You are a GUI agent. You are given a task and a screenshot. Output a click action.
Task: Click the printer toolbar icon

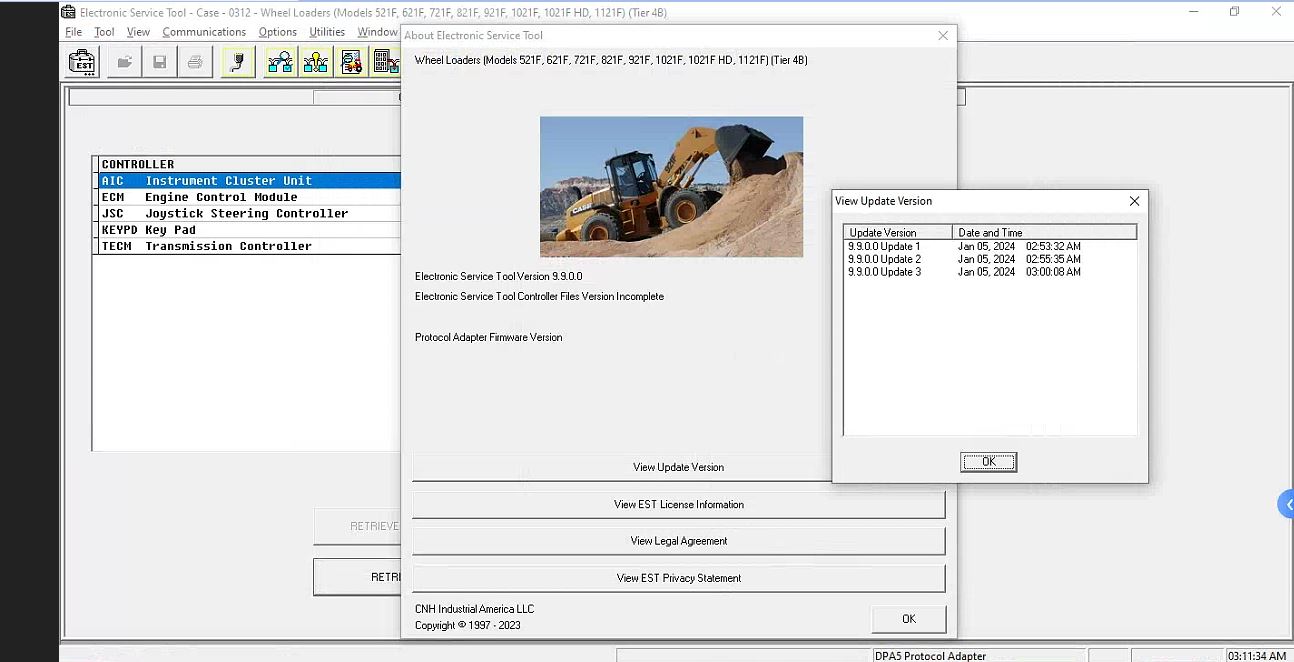coord(195,63)
